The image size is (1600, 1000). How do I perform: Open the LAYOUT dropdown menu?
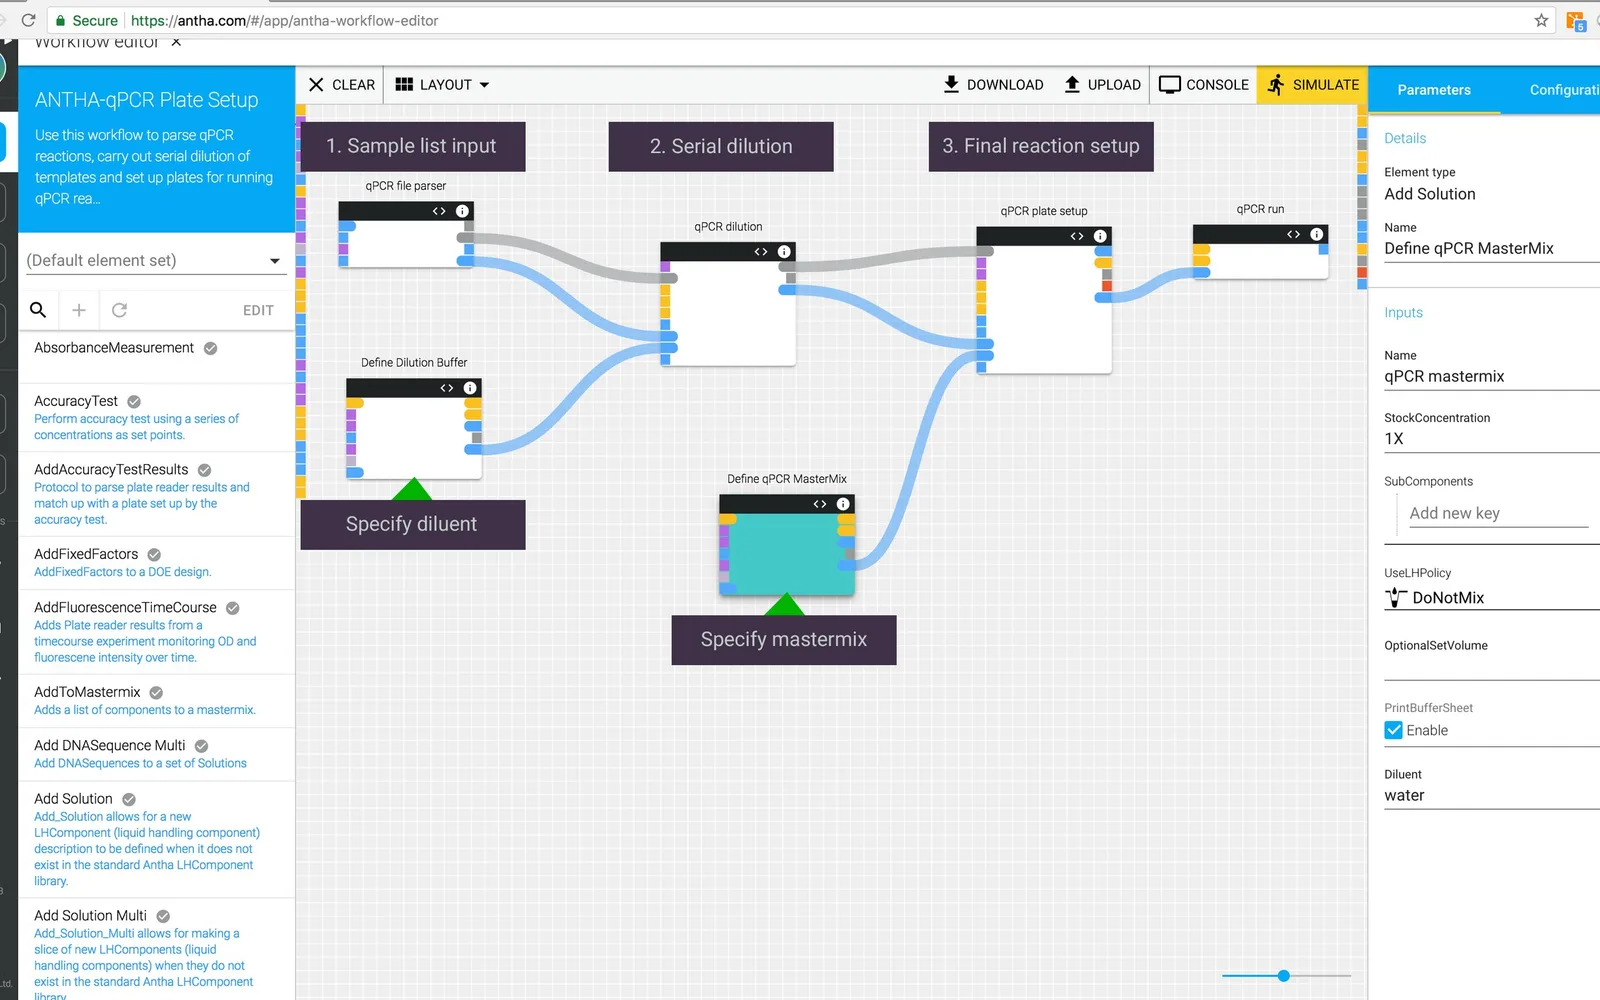442,85
